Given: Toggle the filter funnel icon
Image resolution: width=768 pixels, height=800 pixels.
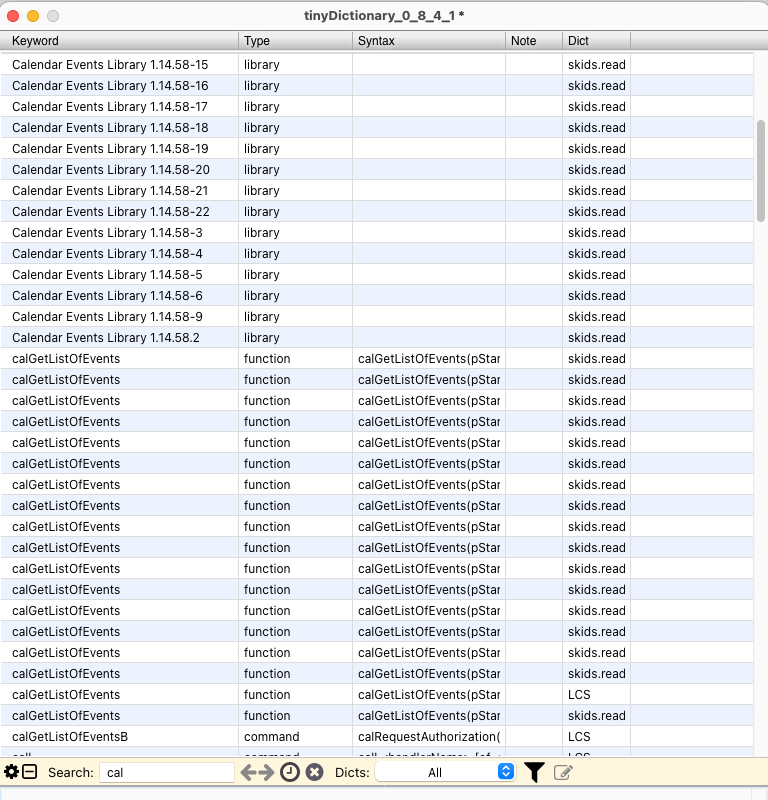Looking at the screenshot, I should click(x=535, y=772).
